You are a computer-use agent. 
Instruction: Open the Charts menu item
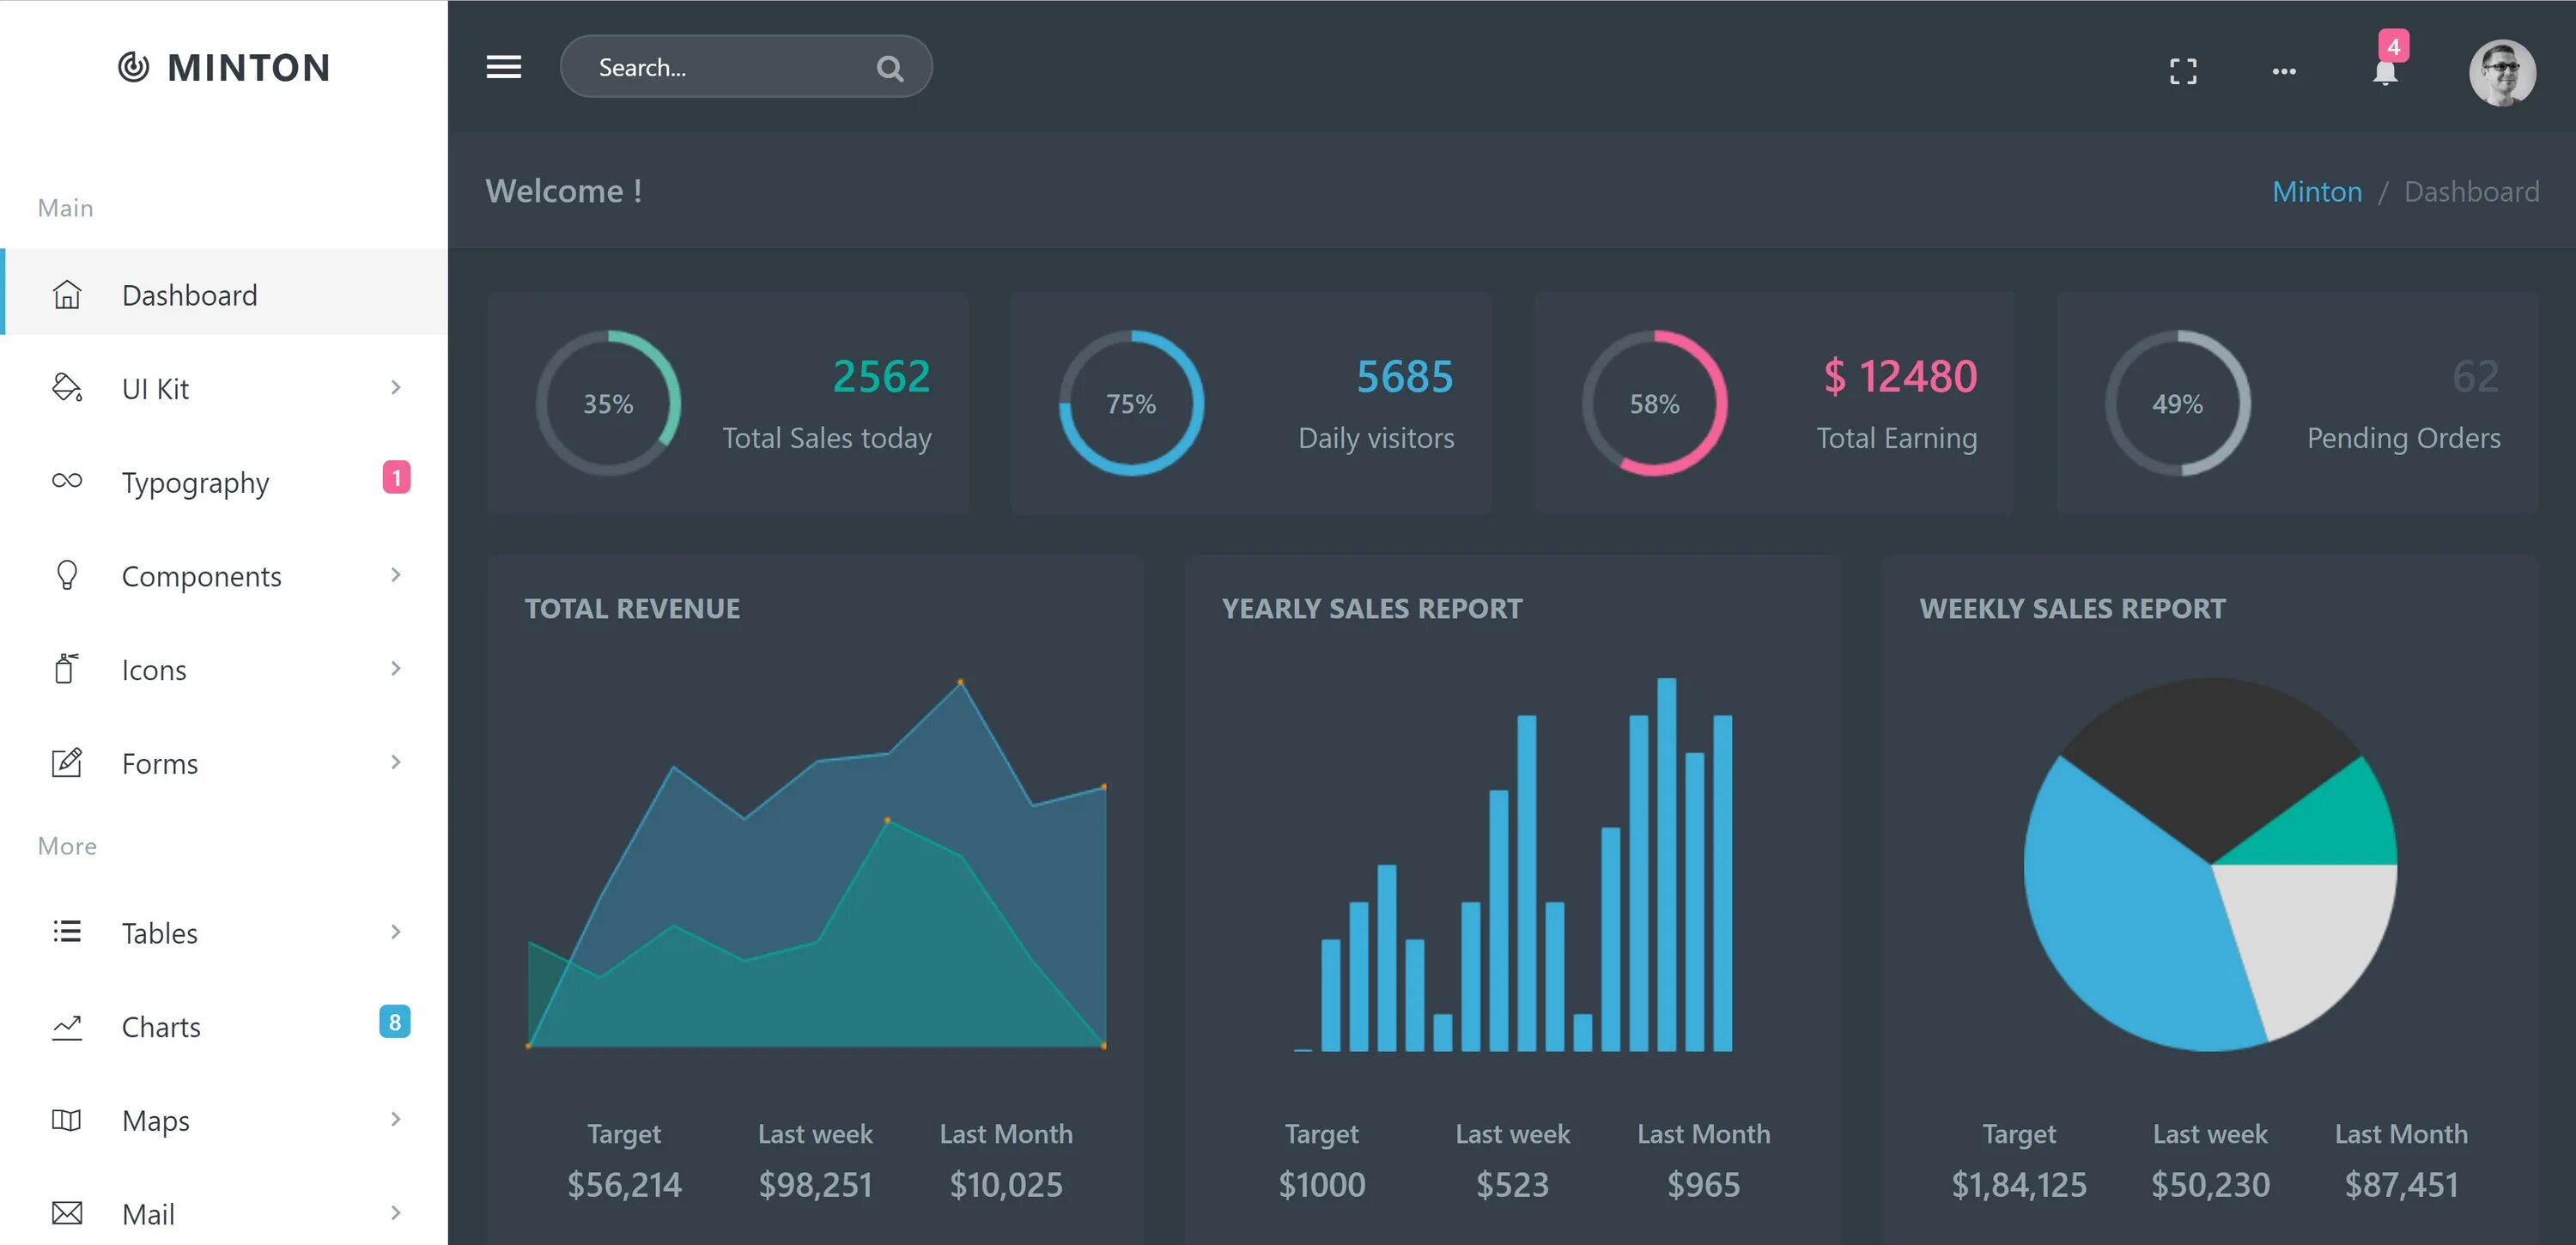[161, 1027]
